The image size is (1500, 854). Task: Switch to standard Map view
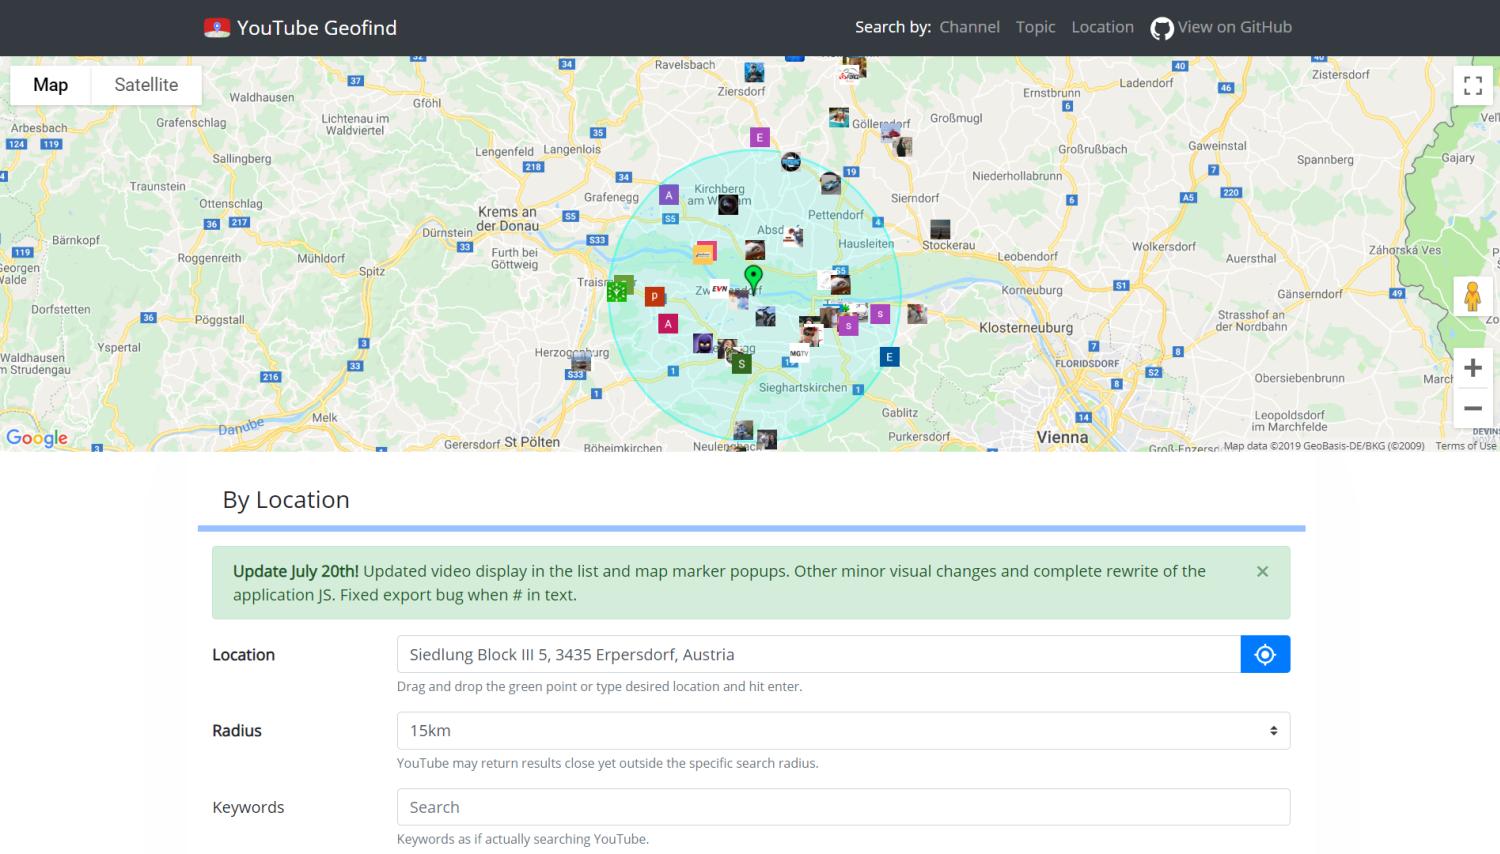[x=50, y=85]
